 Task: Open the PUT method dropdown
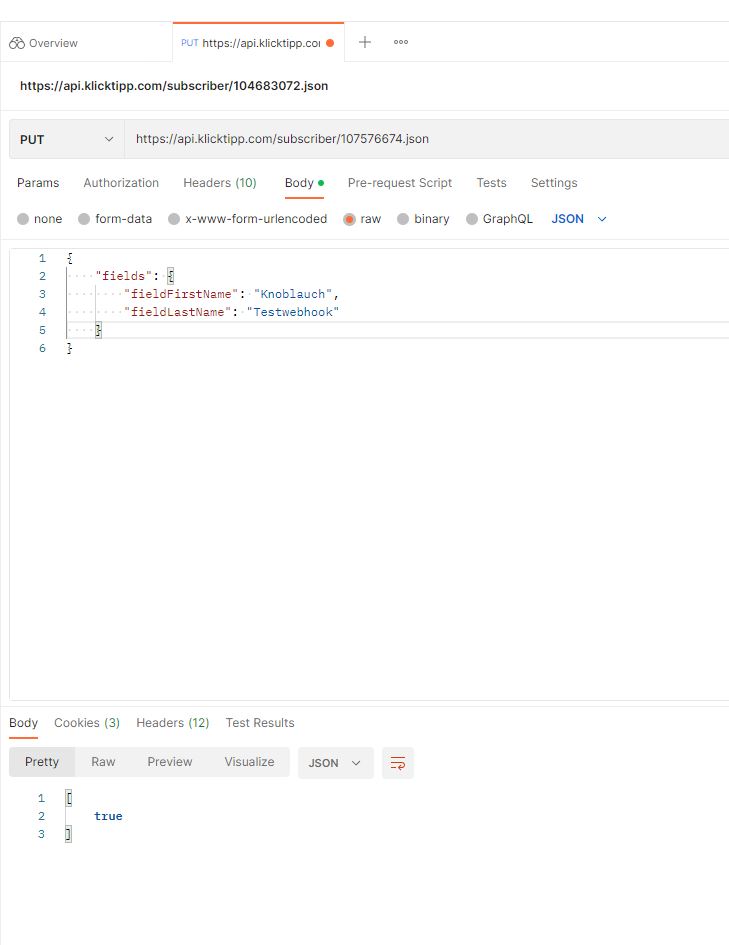[x=67, y=139]
